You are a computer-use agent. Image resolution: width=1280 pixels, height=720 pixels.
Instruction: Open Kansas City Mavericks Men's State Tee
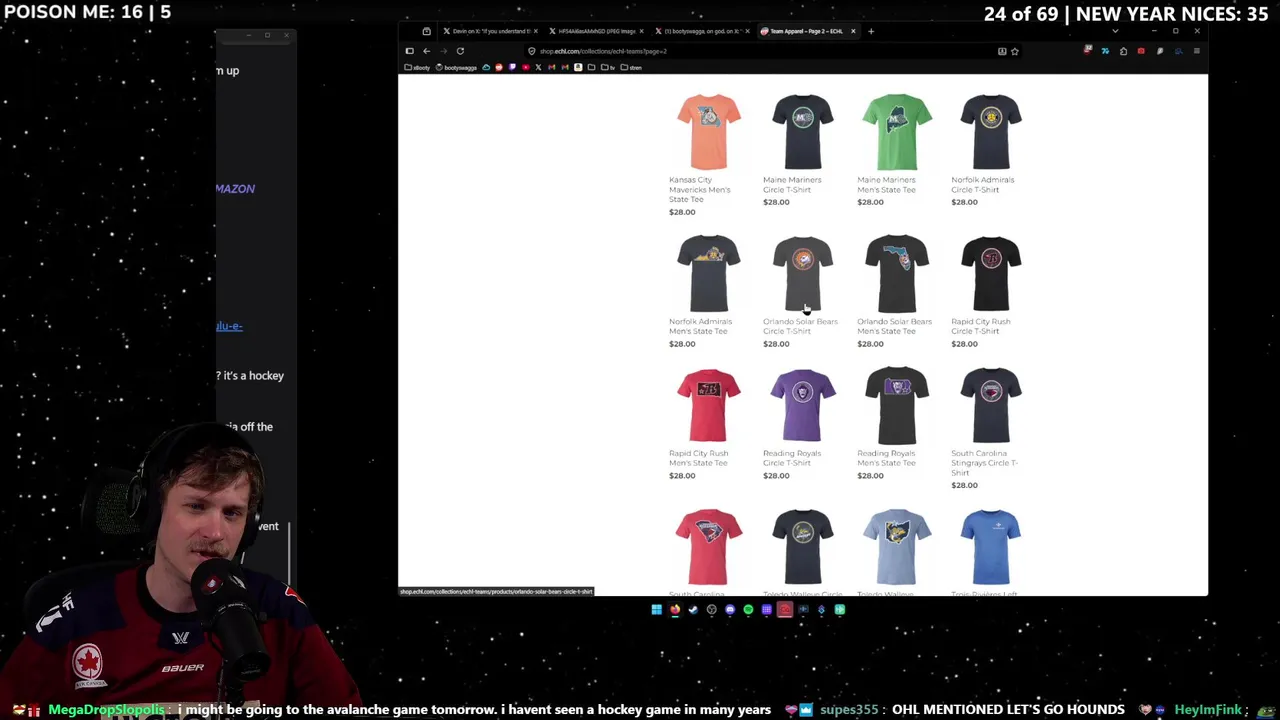[700, 189]
